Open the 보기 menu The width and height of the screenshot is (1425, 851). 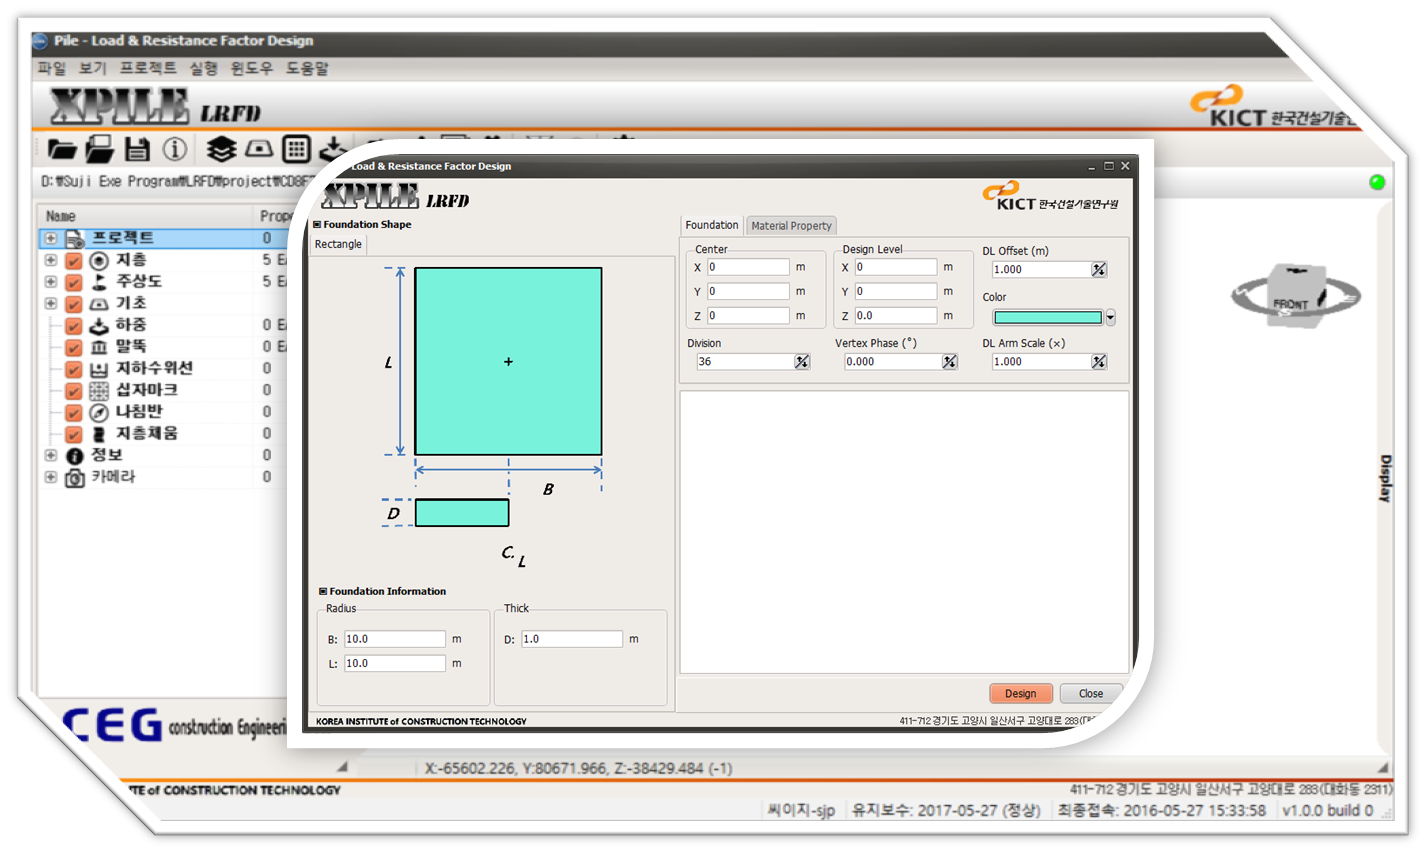point(93,68)
